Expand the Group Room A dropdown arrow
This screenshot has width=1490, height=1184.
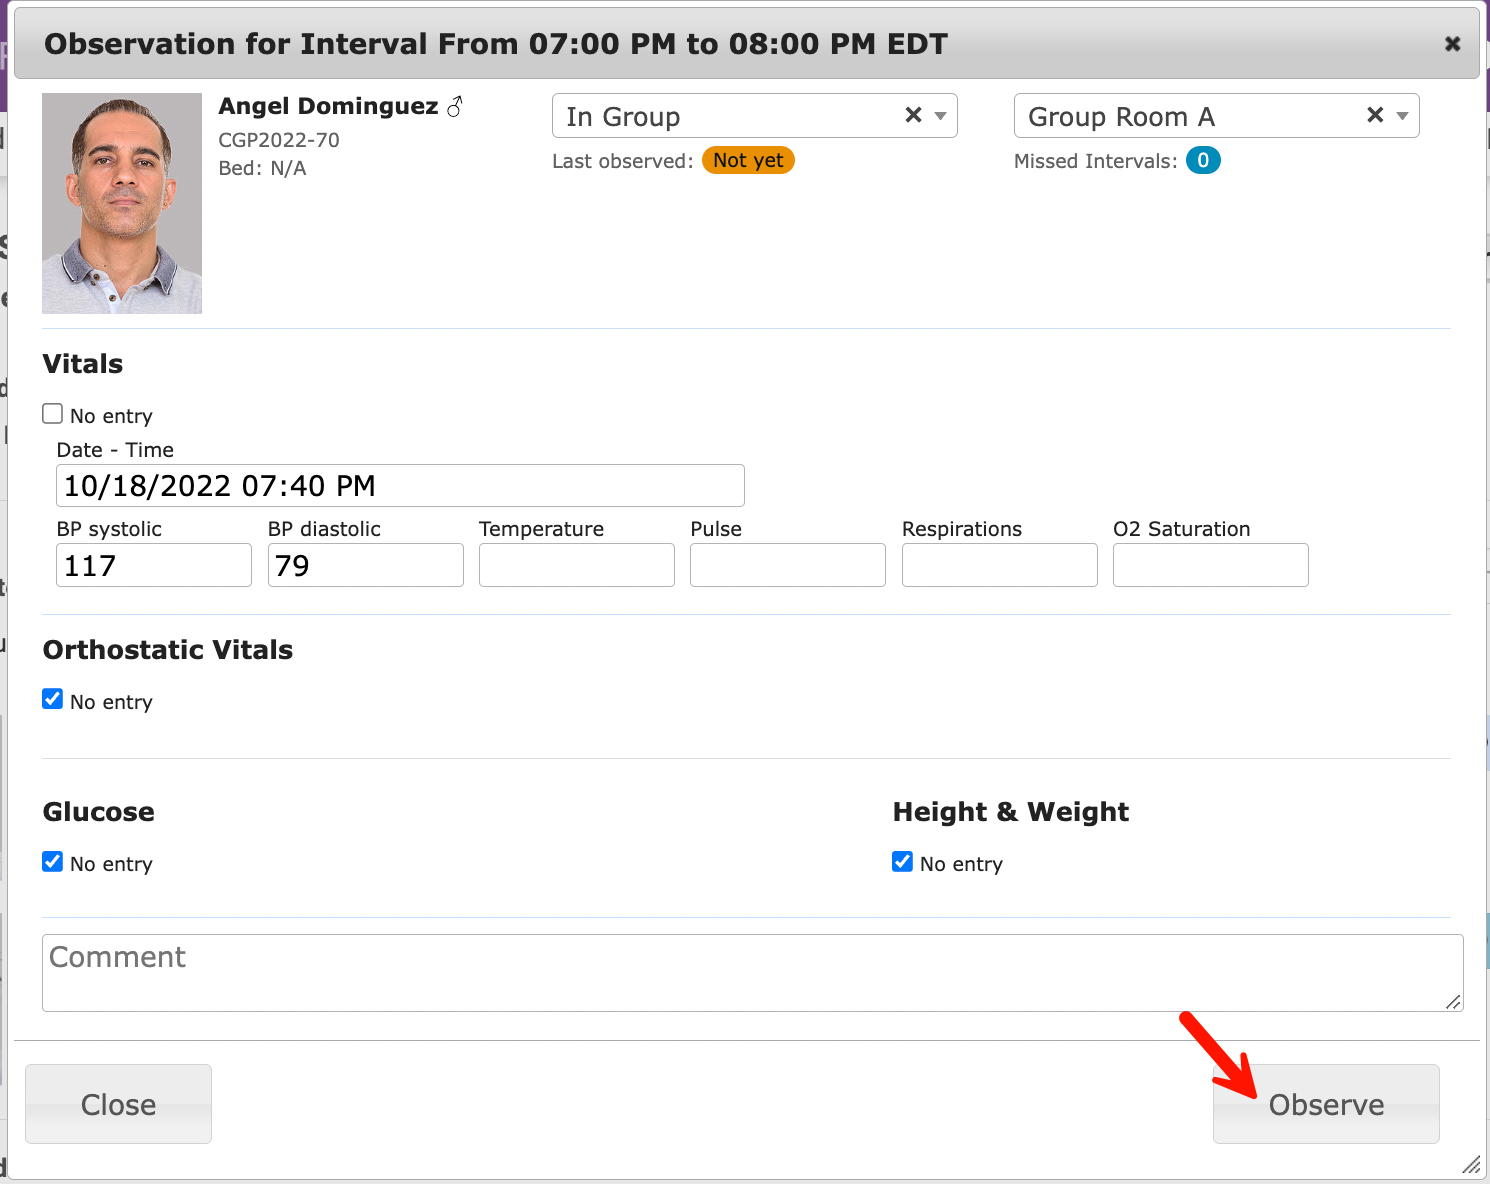tap(1402, 116)
